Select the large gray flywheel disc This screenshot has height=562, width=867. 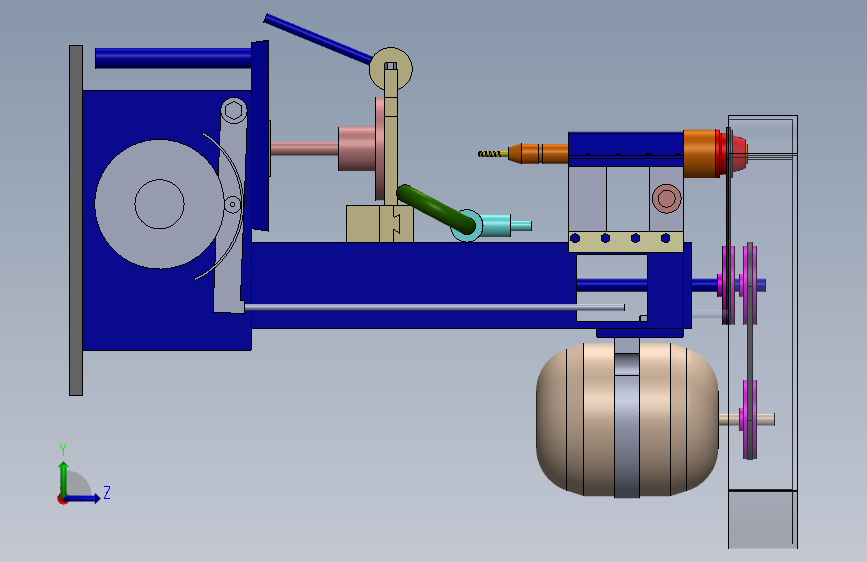click(x=159, y=204)
